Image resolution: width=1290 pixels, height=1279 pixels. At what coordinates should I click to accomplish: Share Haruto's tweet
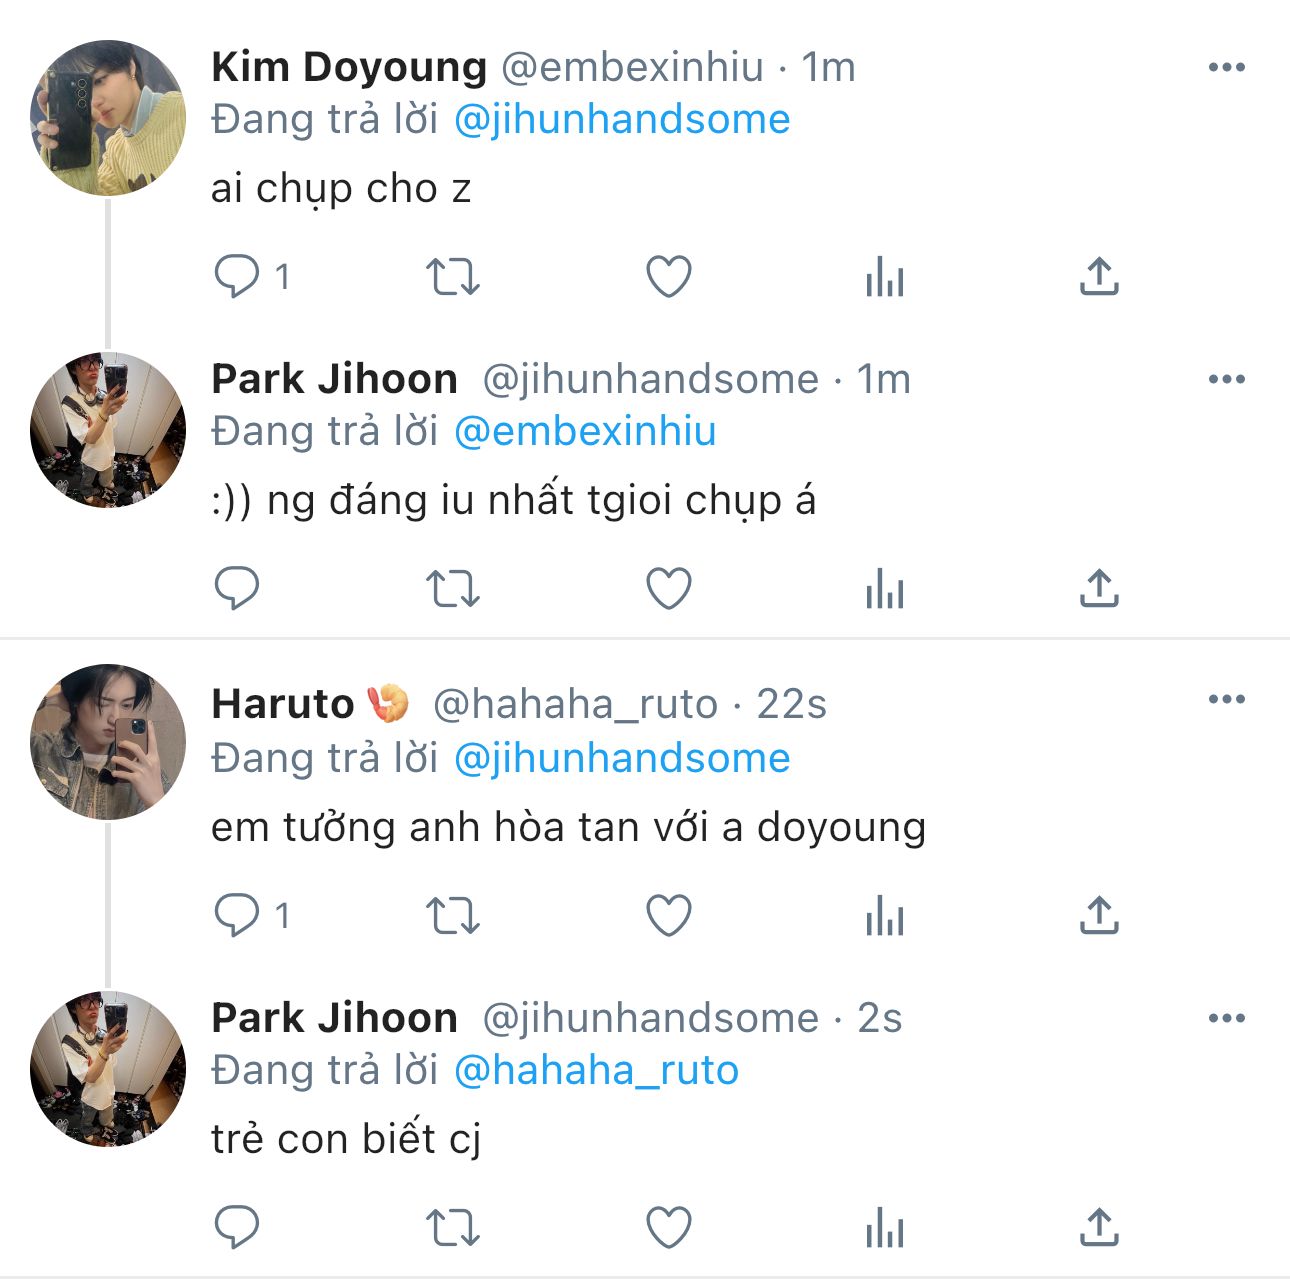click(1099, 915)
